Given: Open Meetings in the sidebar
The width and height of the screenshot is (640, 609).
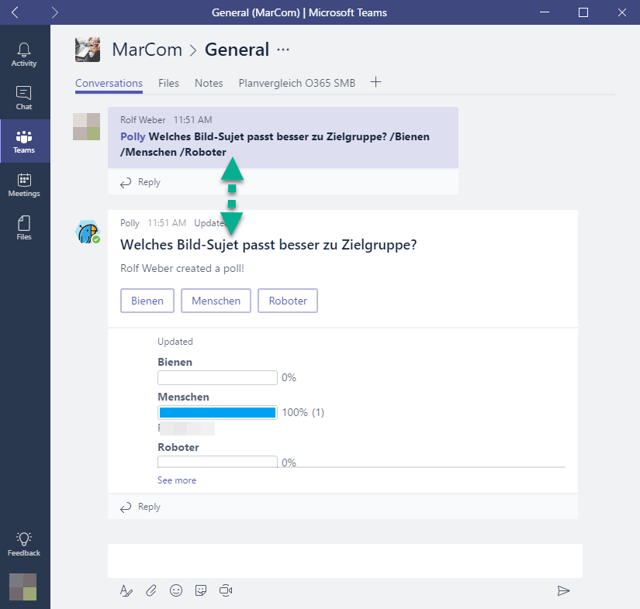Looking at the screenshot, I should [24, 185].
